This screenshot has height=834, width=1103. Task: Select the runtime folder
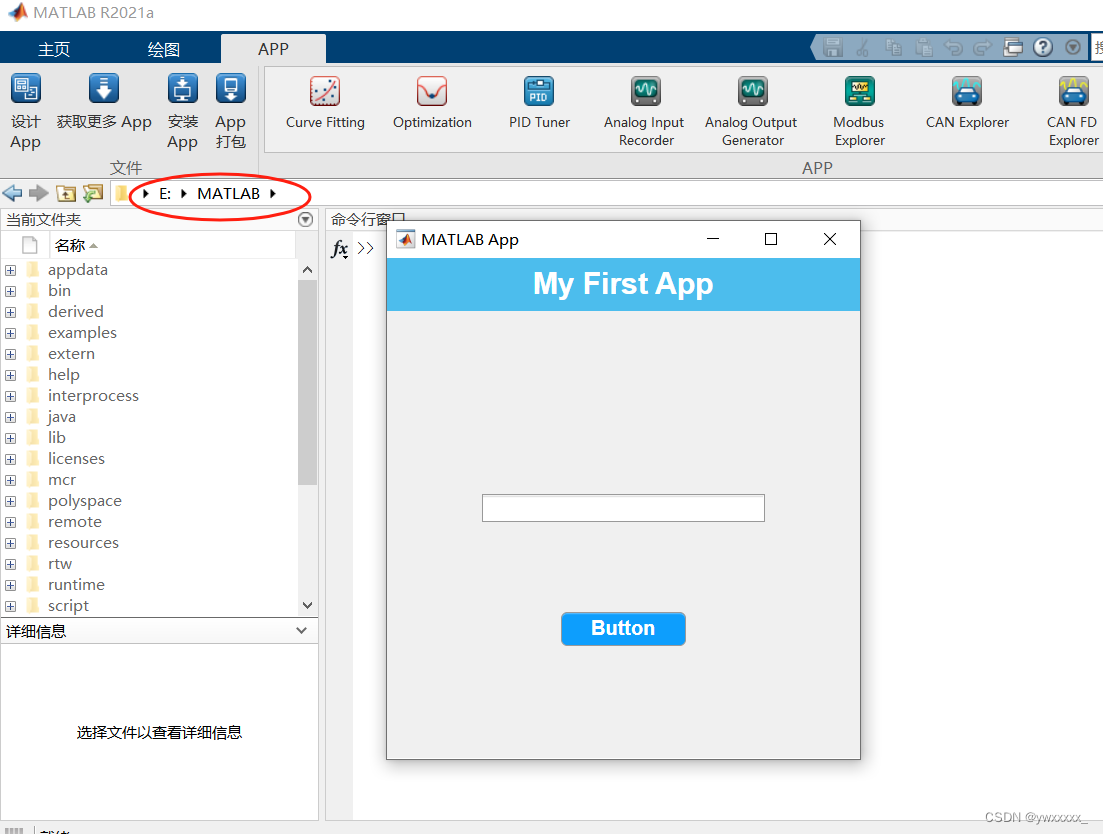(76, 584)
